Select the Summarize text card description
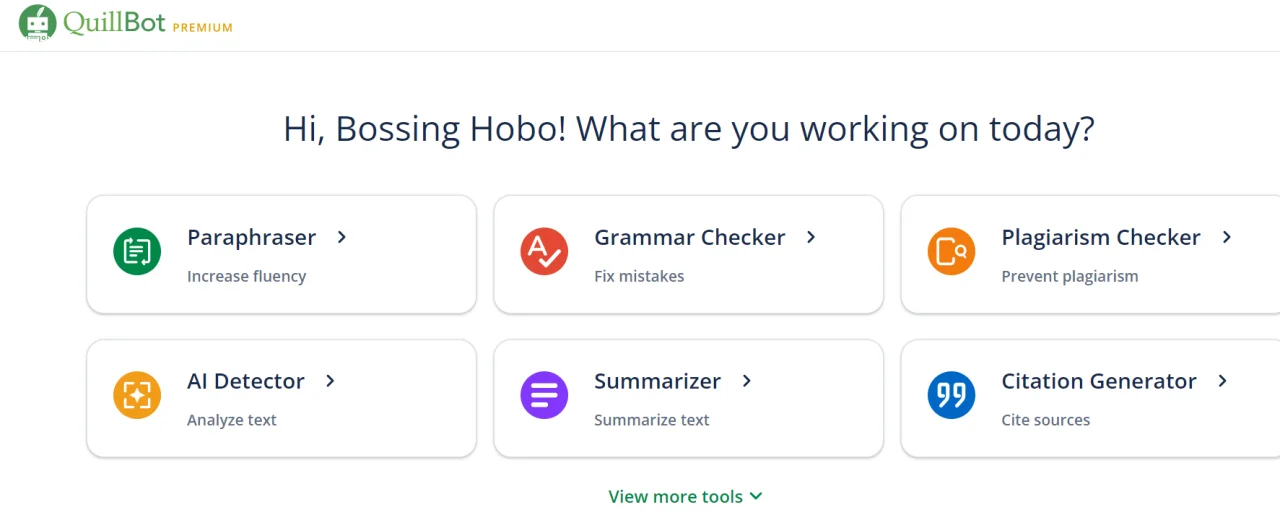1280x523 pixels. 652,420
